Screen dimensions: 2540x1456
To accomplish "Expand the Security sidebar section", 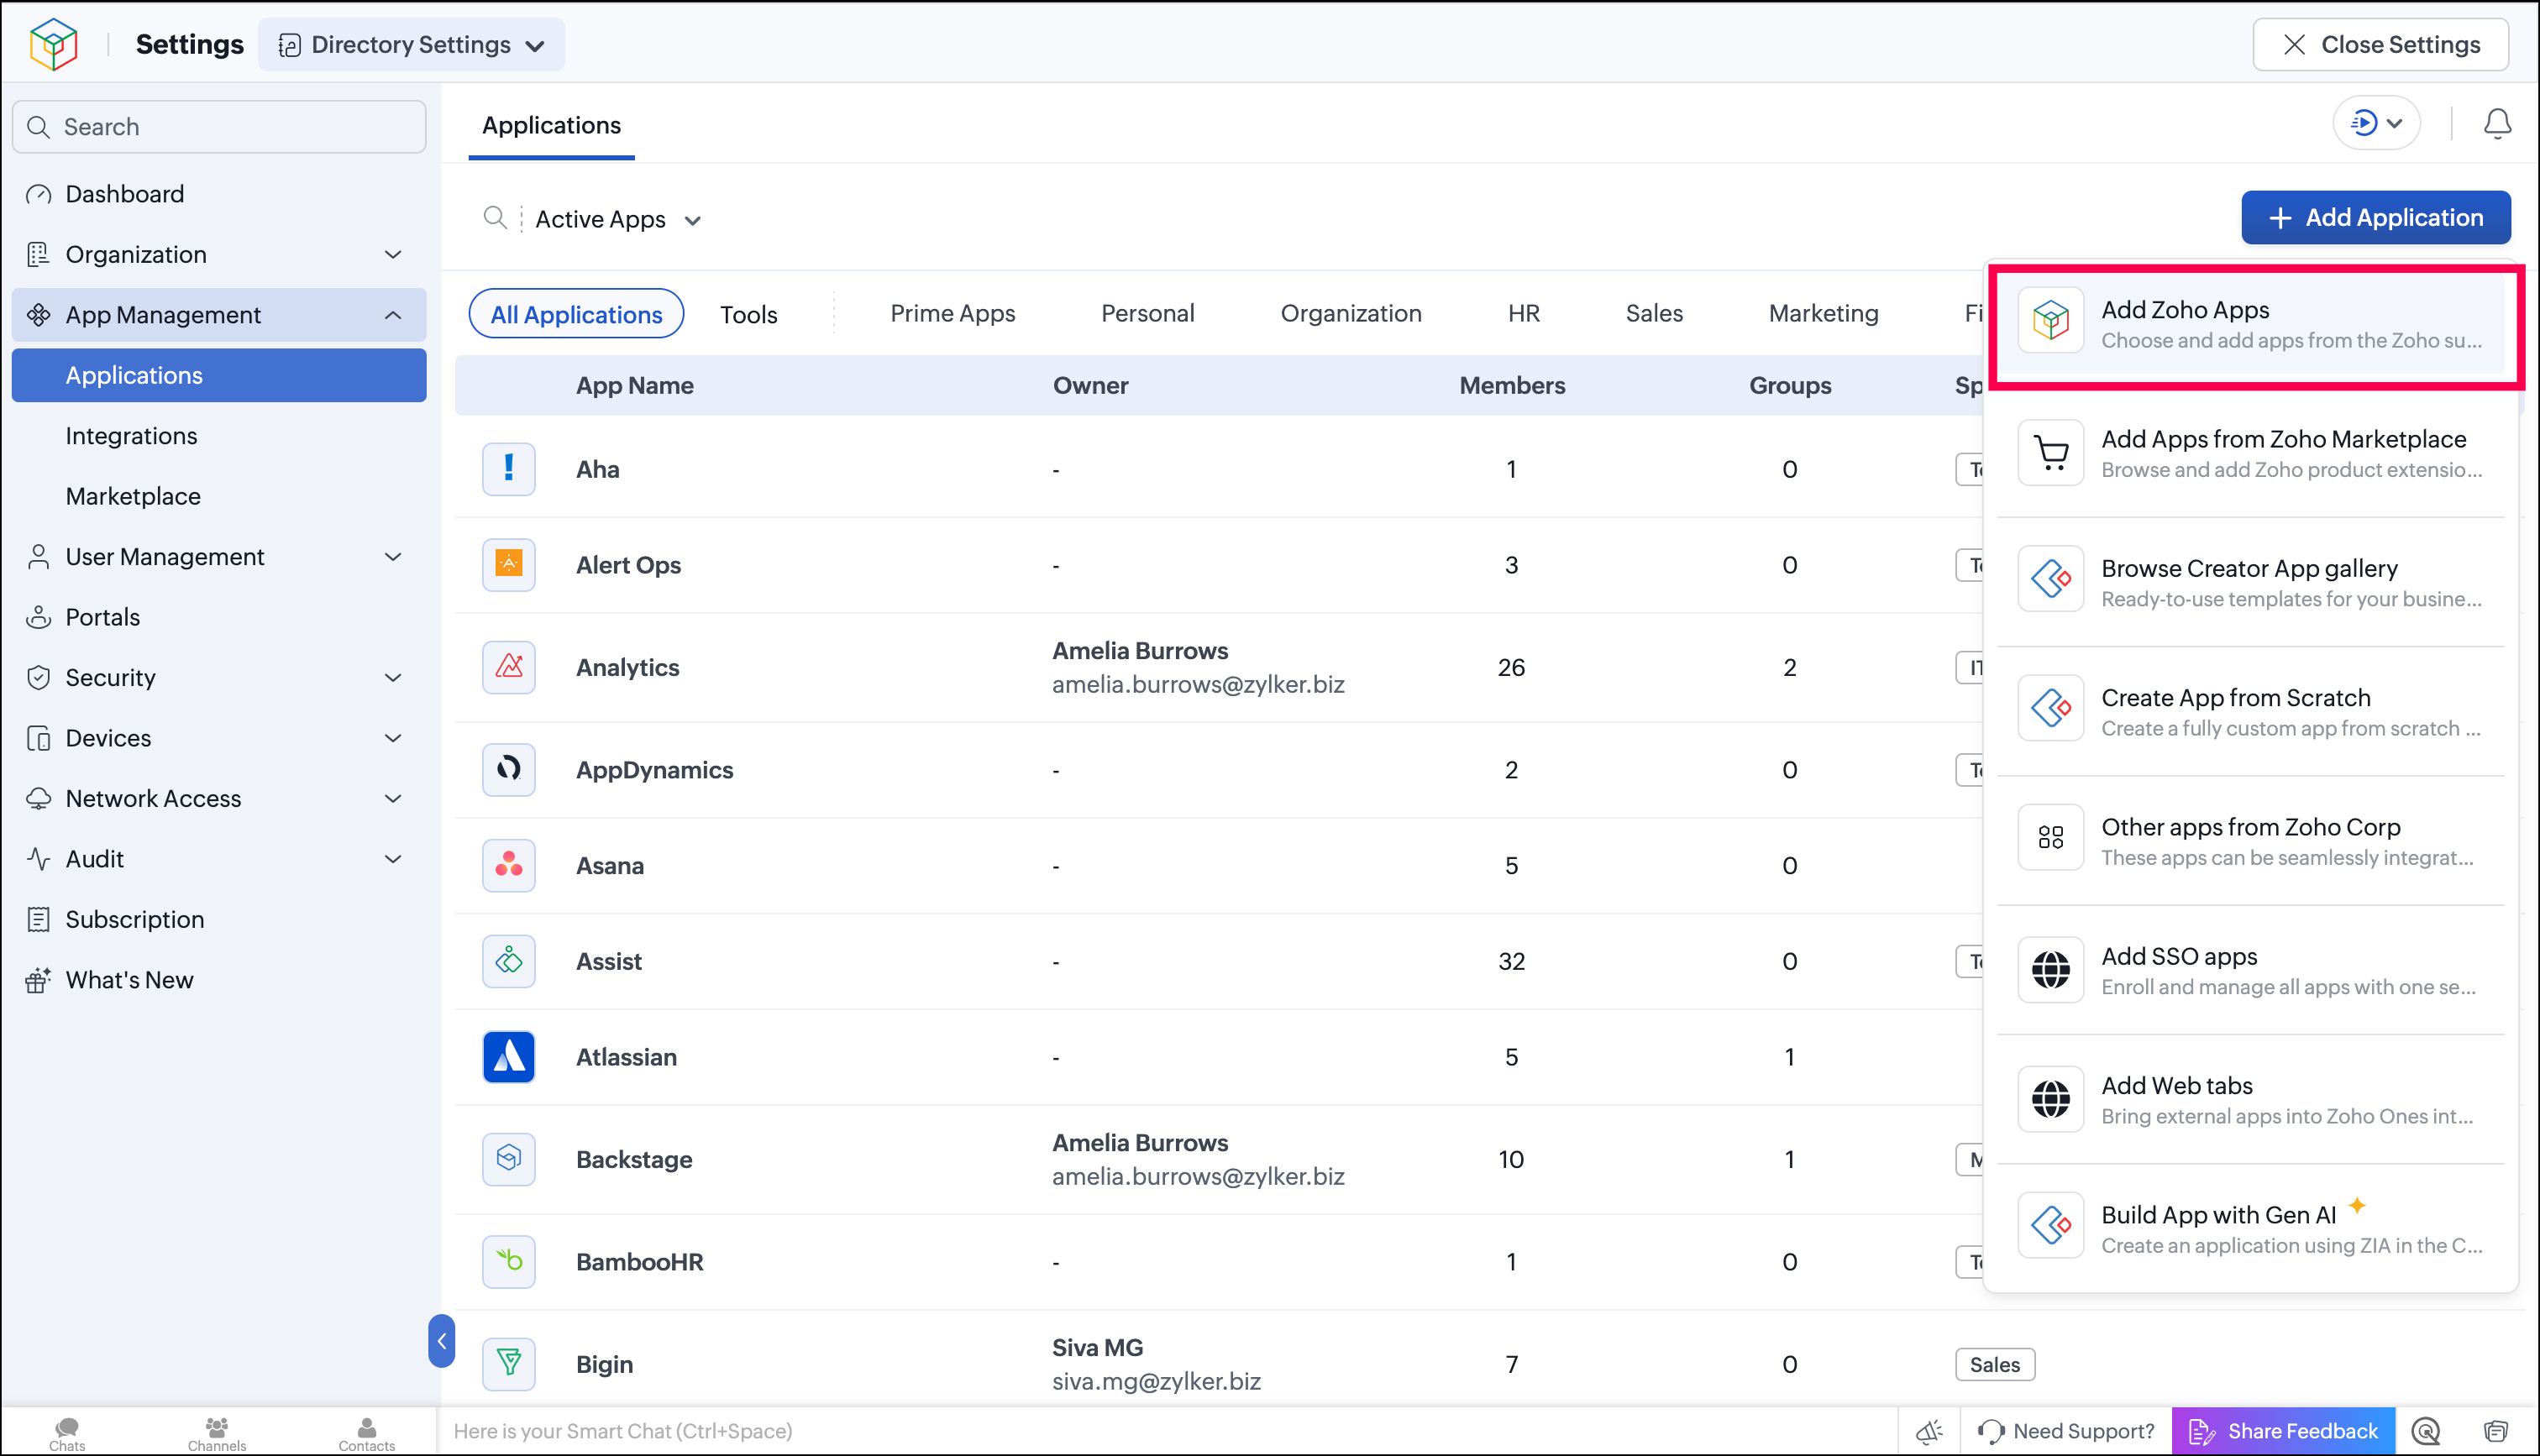I will tap(393, 678).
